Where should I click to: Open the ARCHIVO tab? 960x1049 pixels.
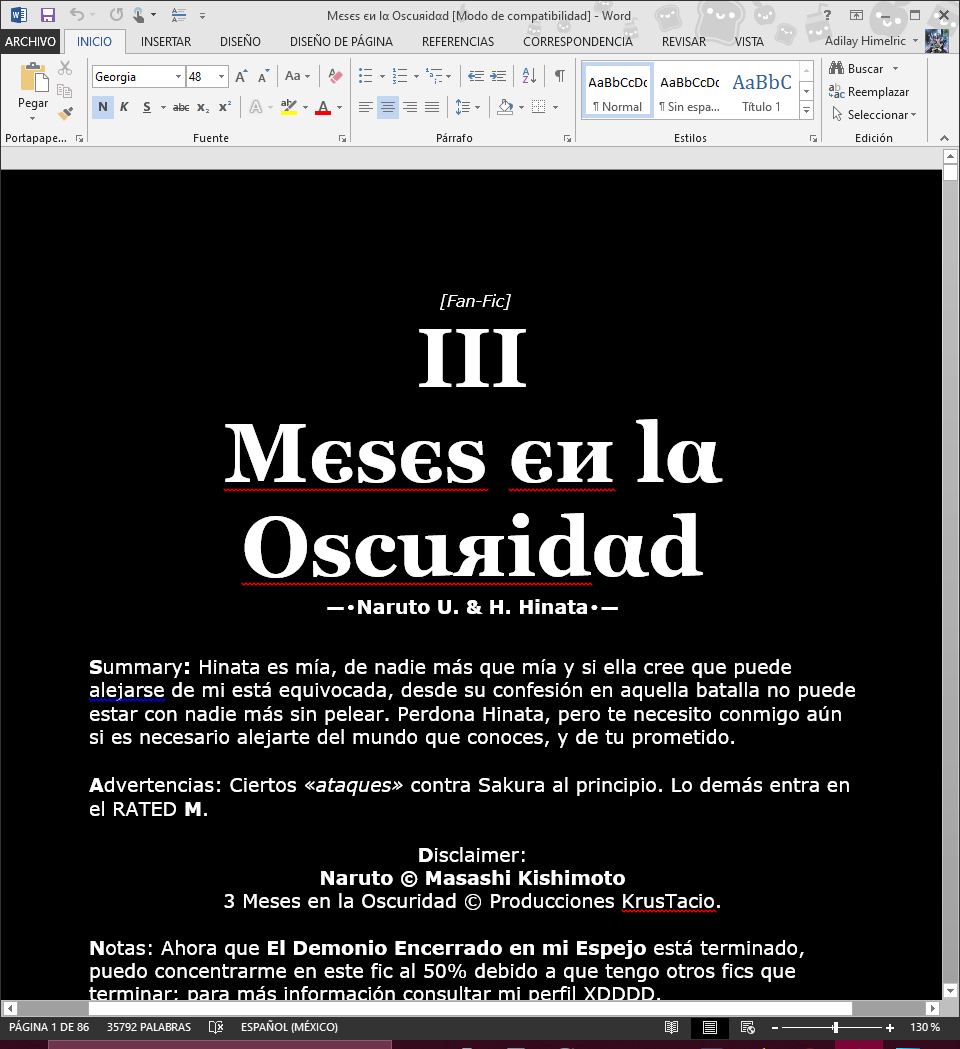coord(30,41)
